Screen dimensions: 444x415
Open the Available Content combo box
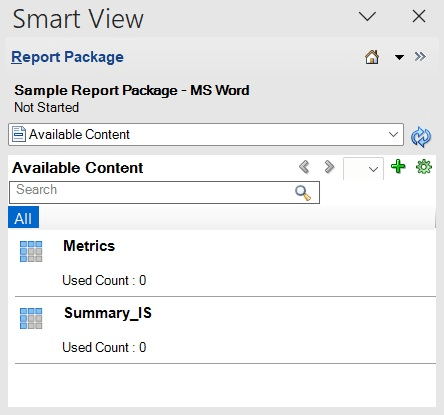point(206,134)
